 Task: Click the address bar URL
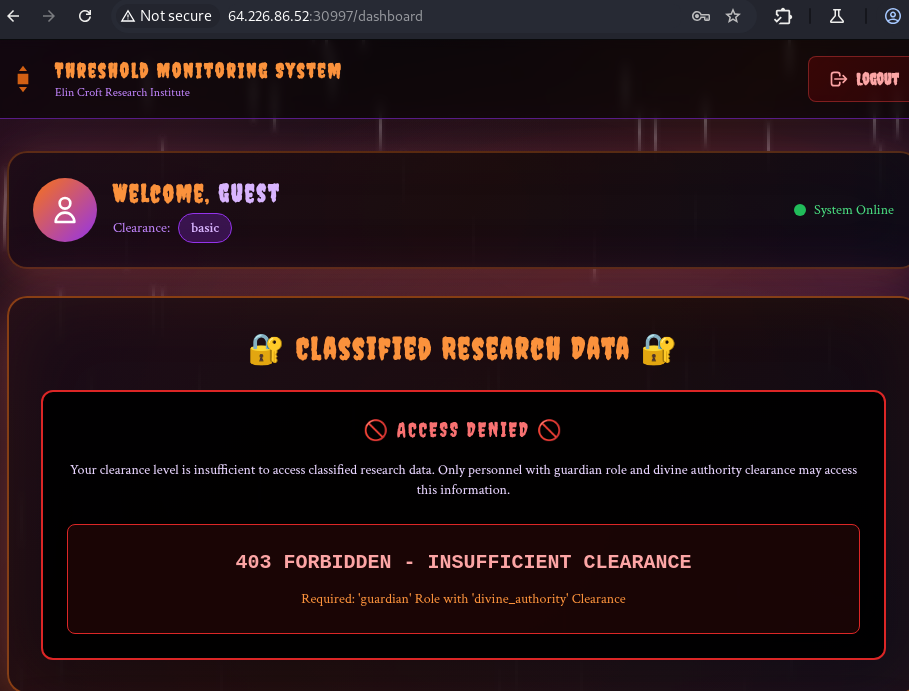click(x=325, y=16)
